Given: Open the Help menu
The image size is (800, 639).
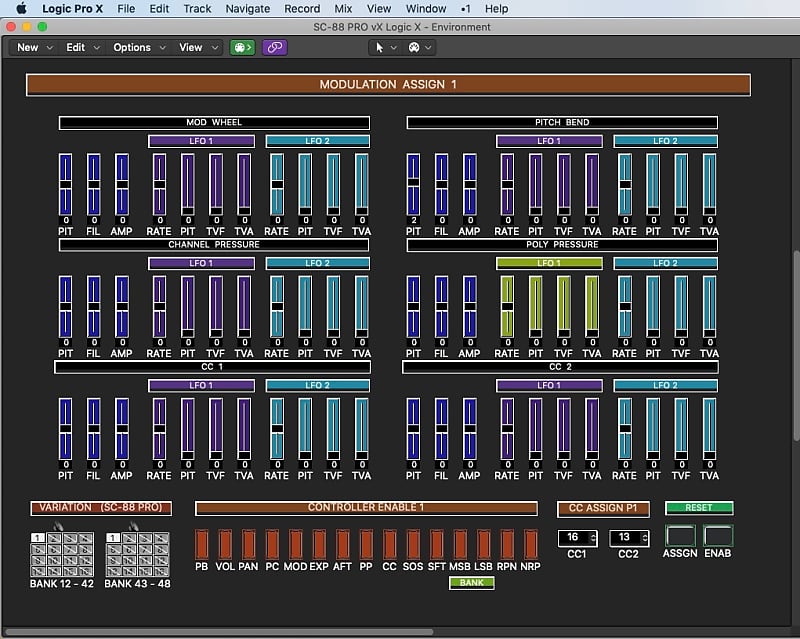Looking at the screenshot, I should point(496,9).
